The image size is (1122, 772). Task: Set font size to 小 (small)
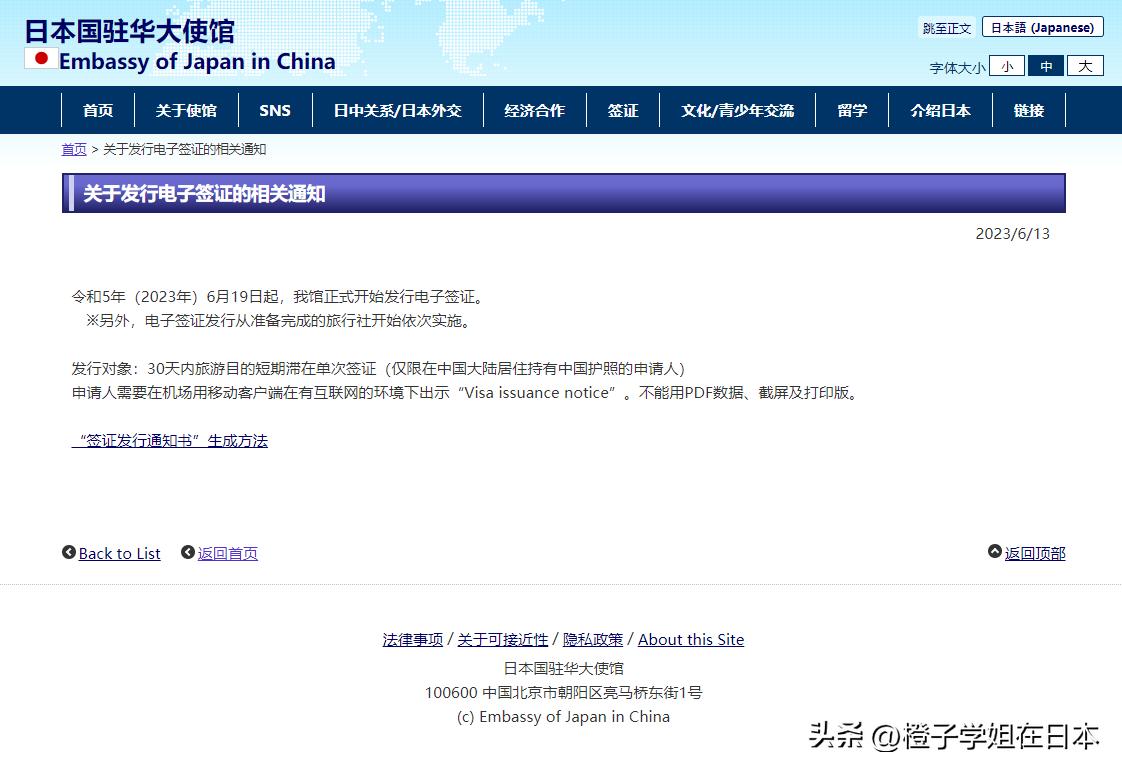pos(1007,67)
